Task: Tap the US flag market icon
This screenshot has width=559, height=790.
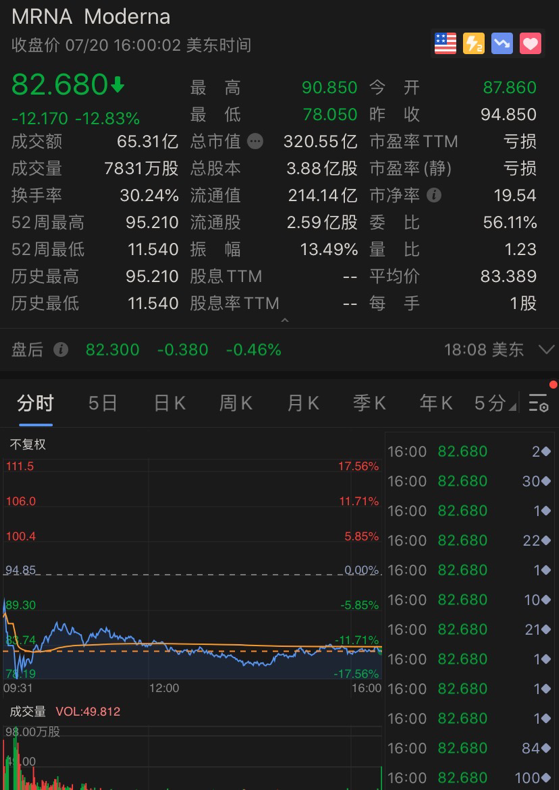Action: click(446, 44)
